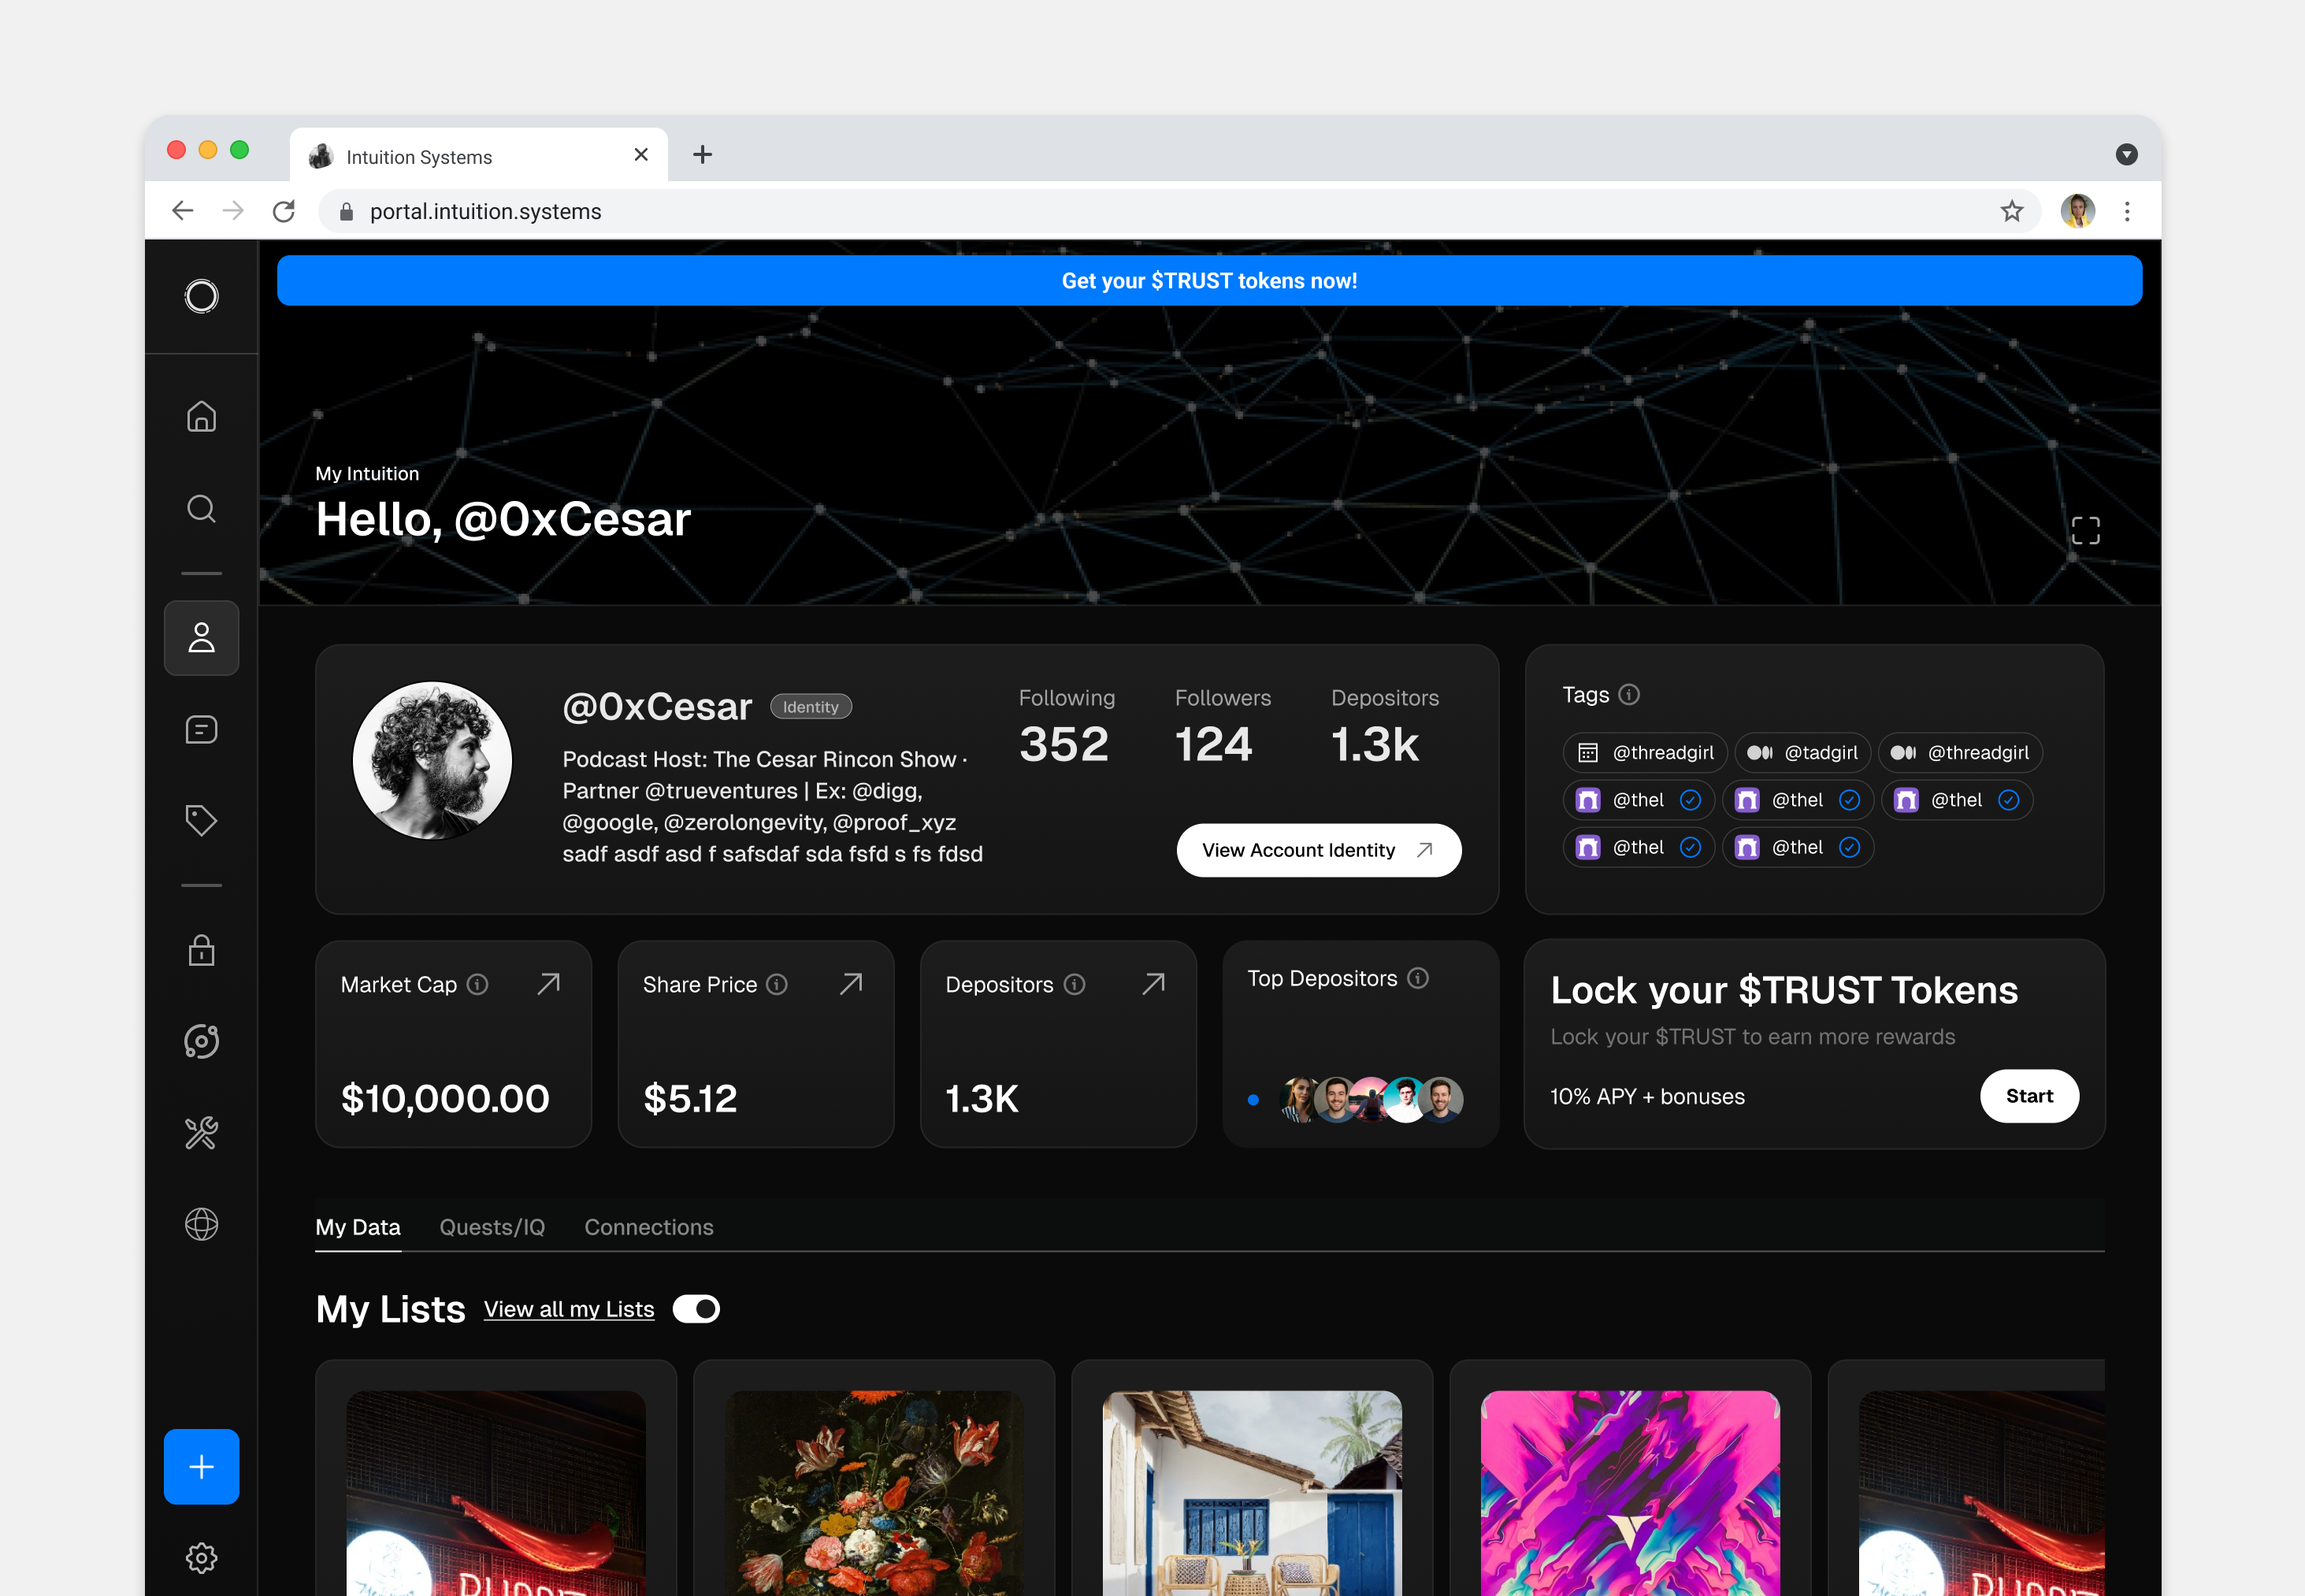The height and width of the screenshot is (1596, 2305).
Task: Click the fullscreen expand icon on banner
Action: point(2085,530)
